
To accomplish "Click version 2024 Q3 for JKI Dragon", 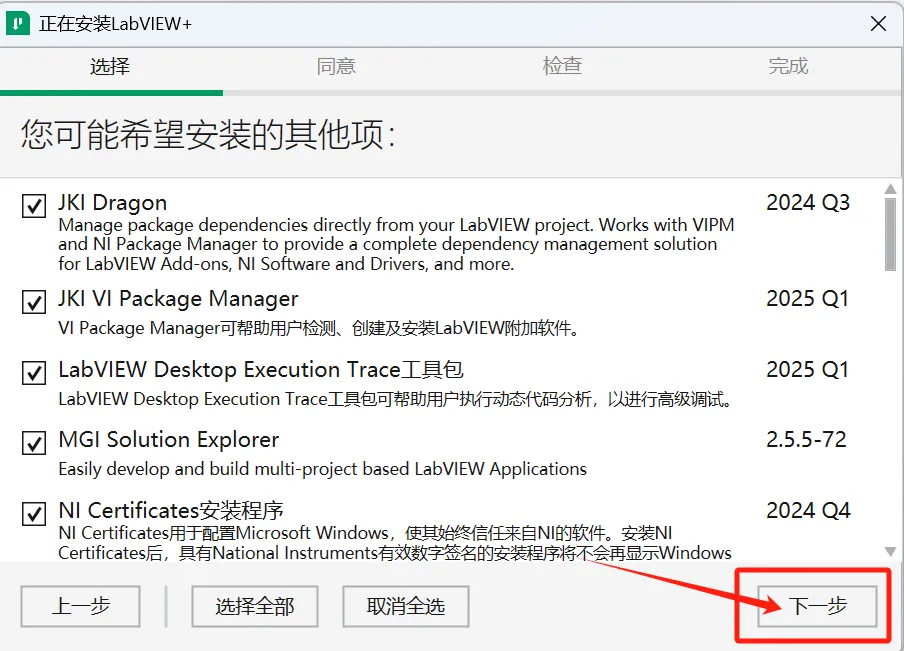I will click(808, 203).
